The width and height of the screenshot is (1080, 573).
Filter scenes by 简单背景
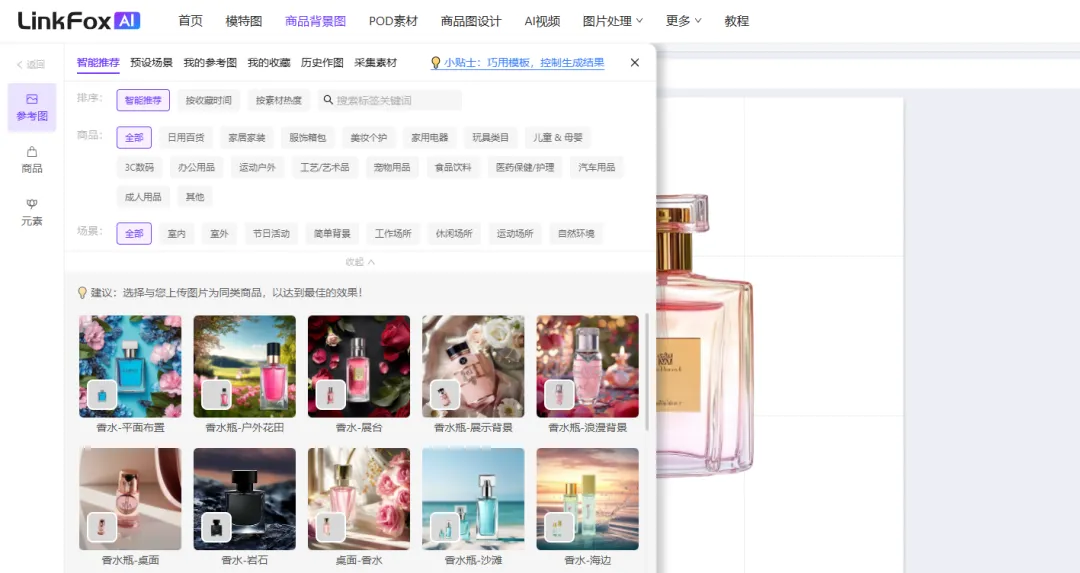coord(332,233)
